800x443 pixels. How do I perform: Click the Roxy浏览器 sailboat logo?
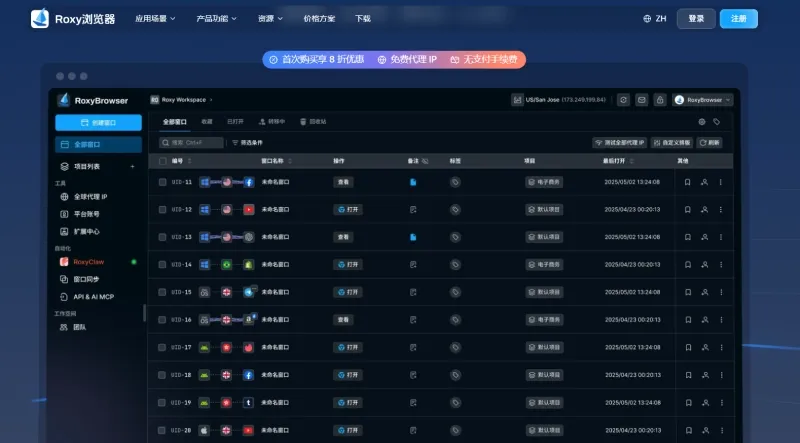pos(40,18)
